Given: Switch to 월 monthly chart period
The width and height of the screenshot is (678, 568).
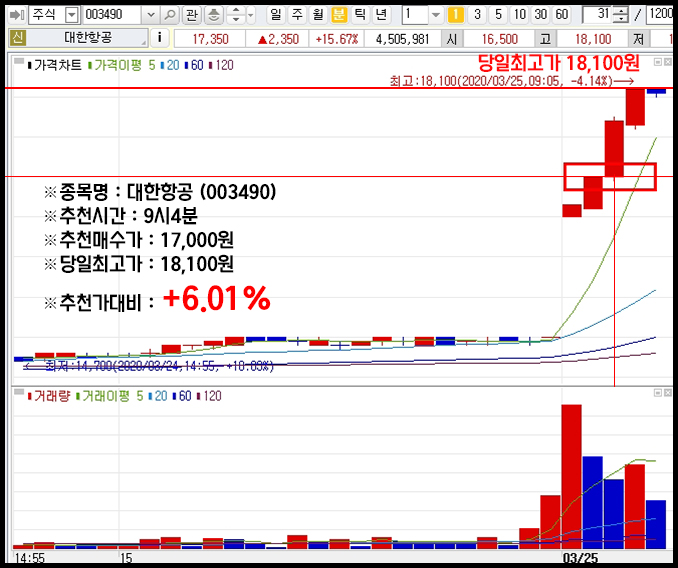Looking at the screenshot, I should click(x=318, y=15).
